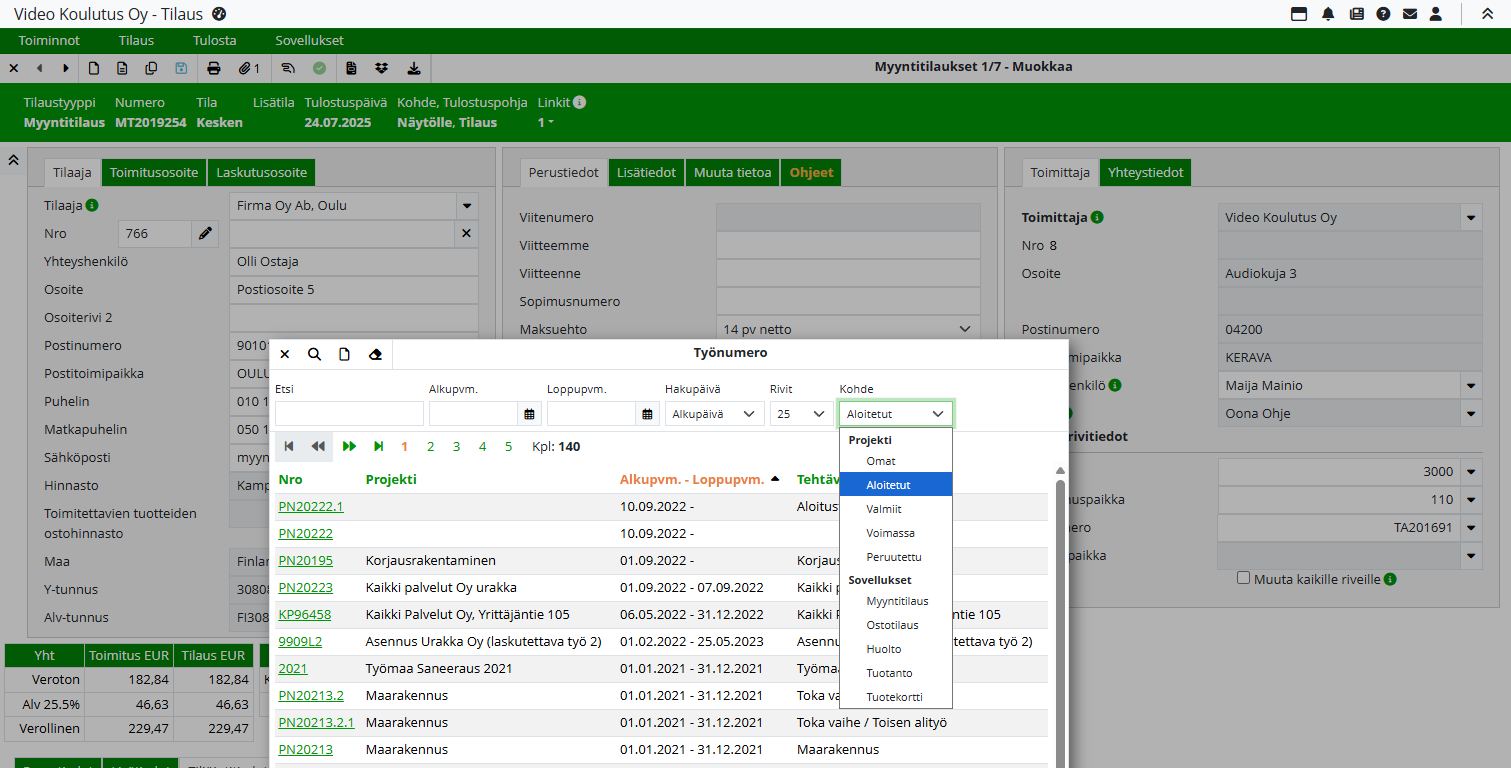1511x768 pixels.
Task: Open the Tulosta menu
Action: (x=215, y=41)
